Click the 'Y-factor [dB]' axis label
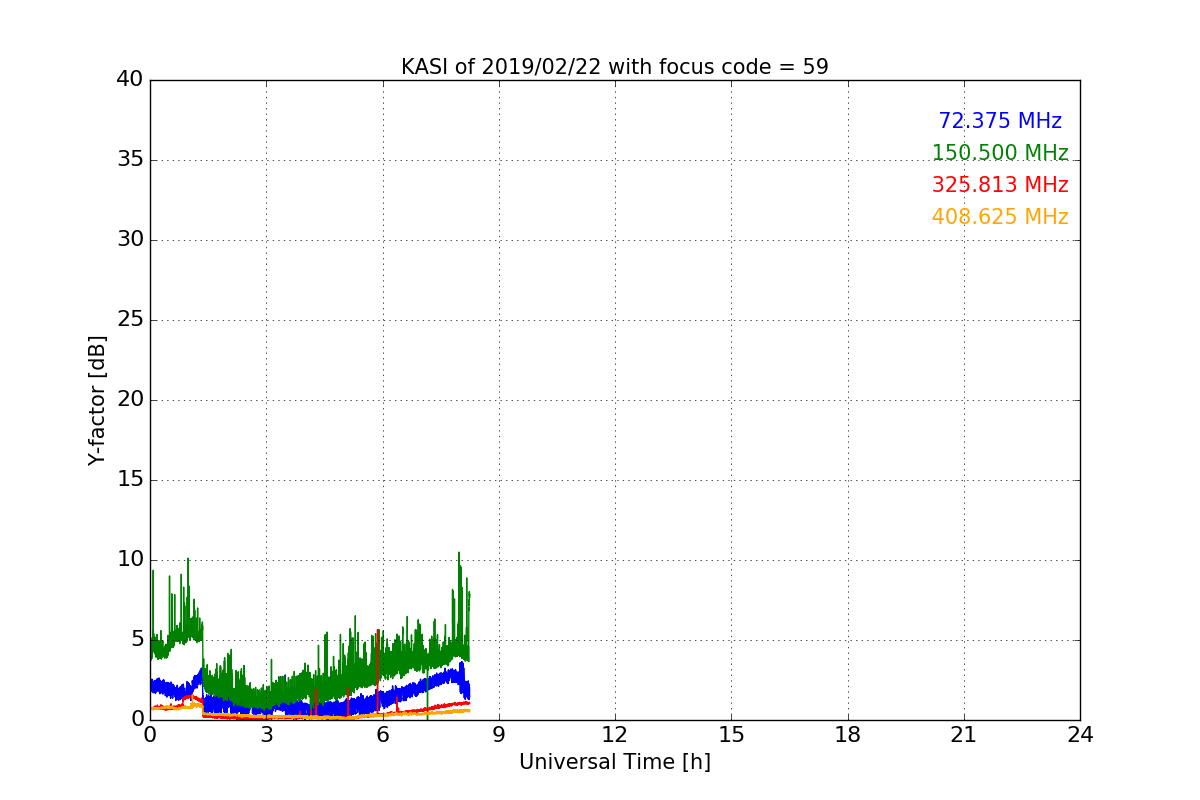The height and width of the screenshot is (800, 1200). pyautogui.click(x=97, y=400)
